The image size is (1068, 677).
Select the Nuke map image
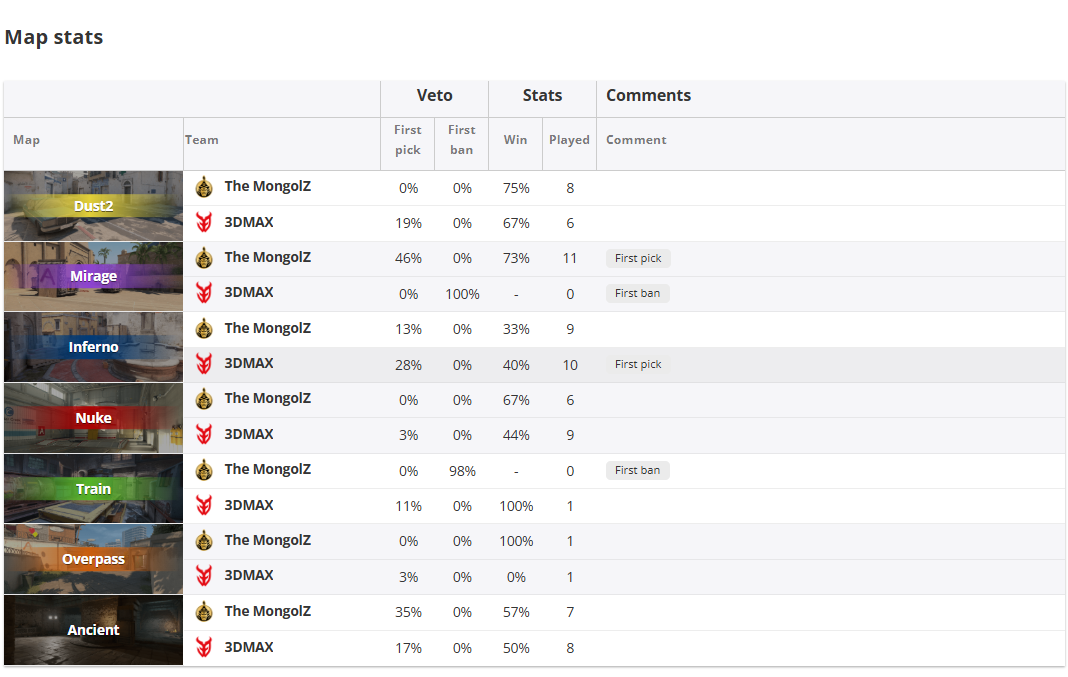(x=93, y=418)
